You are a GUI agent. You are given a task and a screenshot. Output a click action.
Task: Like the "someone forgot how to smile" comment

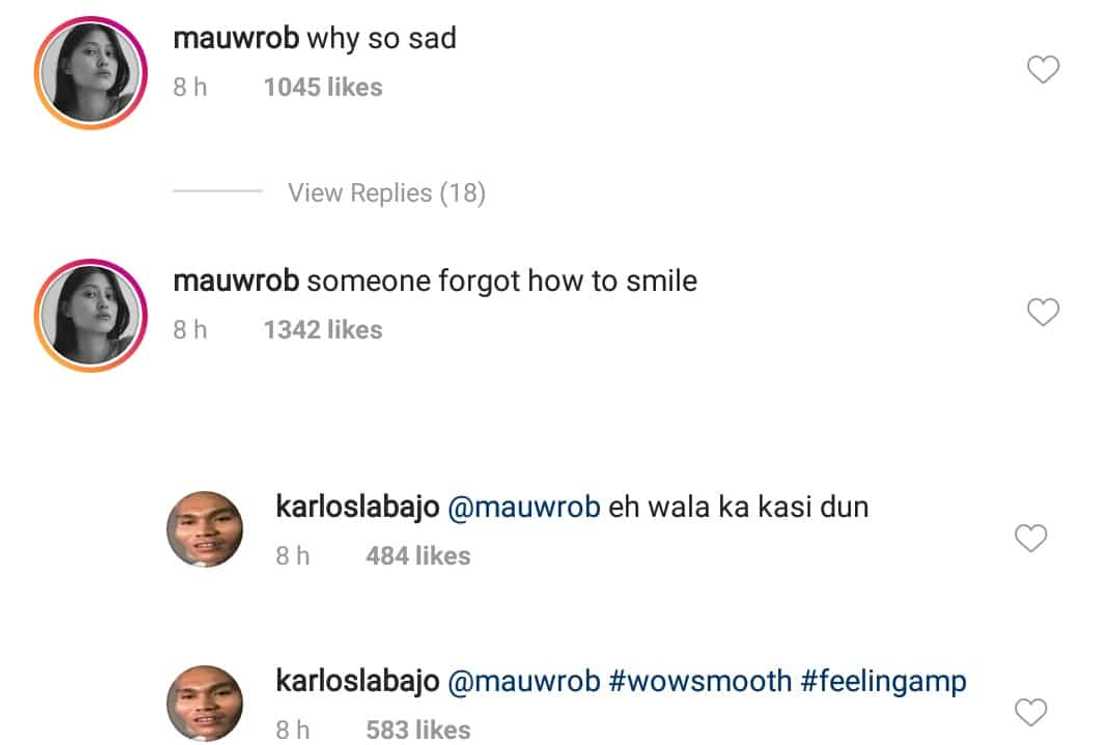pyautogui.click(x=1043, y=312)
